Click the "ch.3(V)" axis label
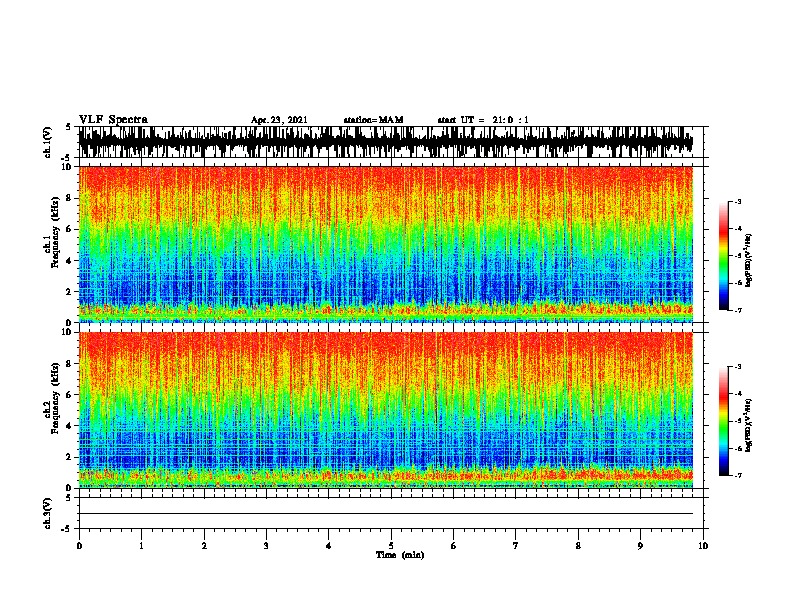Screen dimensions: 792x612 (x=48, y=513)
